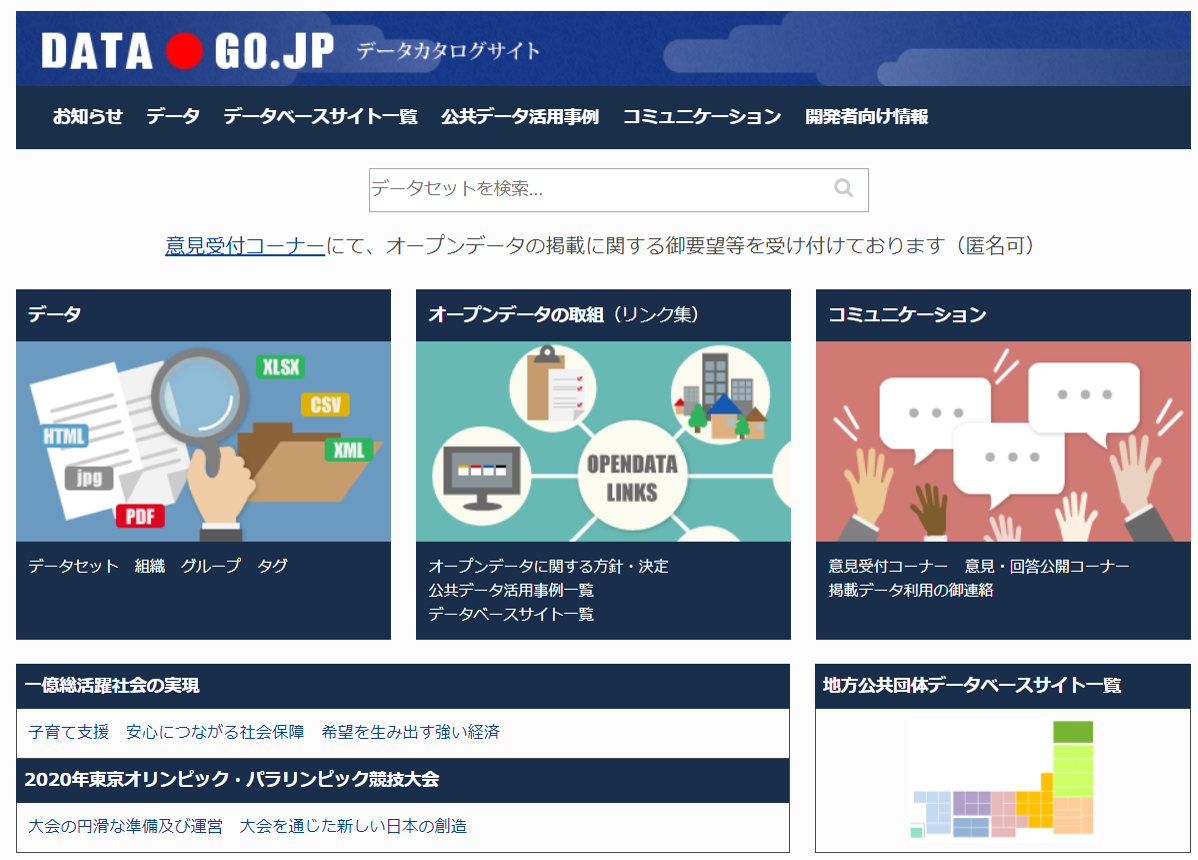Click the speech bubbles communication illustration

pyautogui.click(x=1003, y=441)
